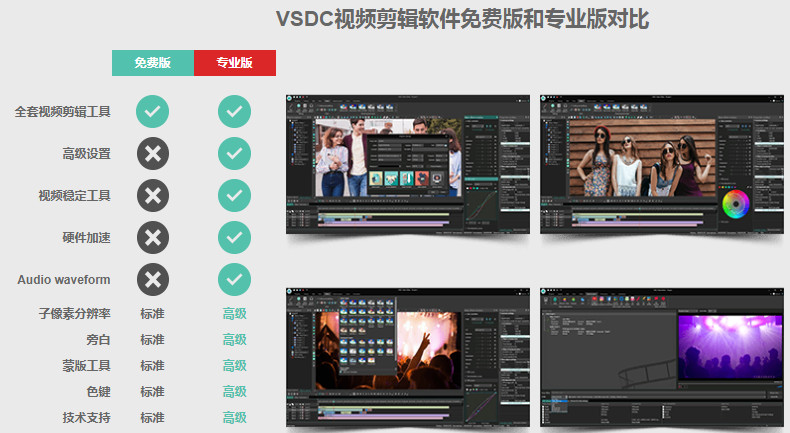Click 标准 in the 蒙版工具 row
This screenshot has width=790, height=433.
153,365
